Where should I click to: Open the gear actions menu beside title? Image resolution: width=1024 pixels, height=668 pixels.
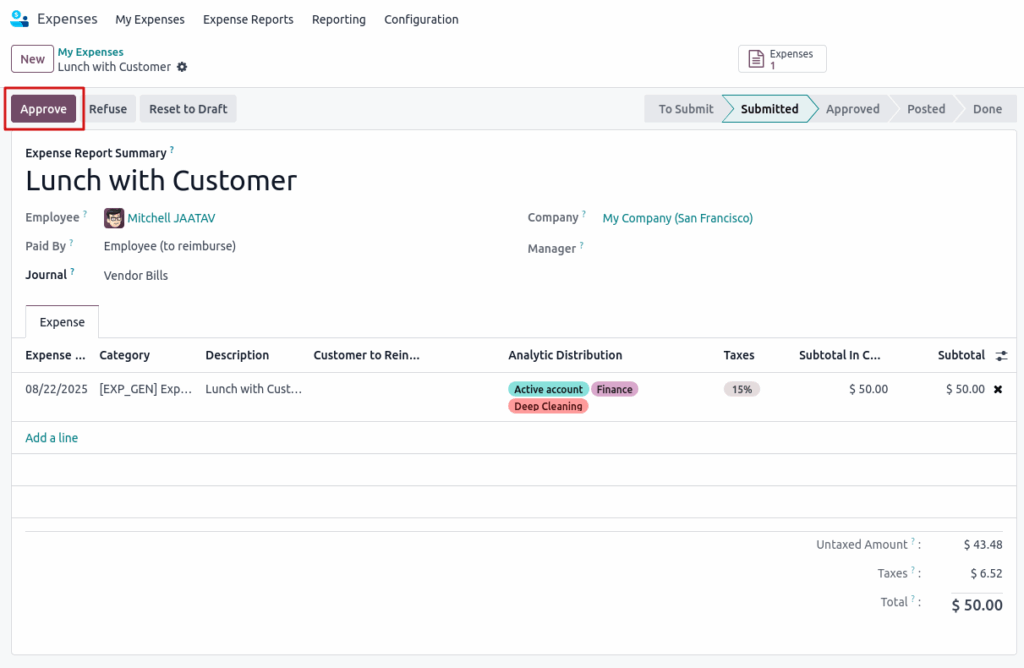point(182,67)
